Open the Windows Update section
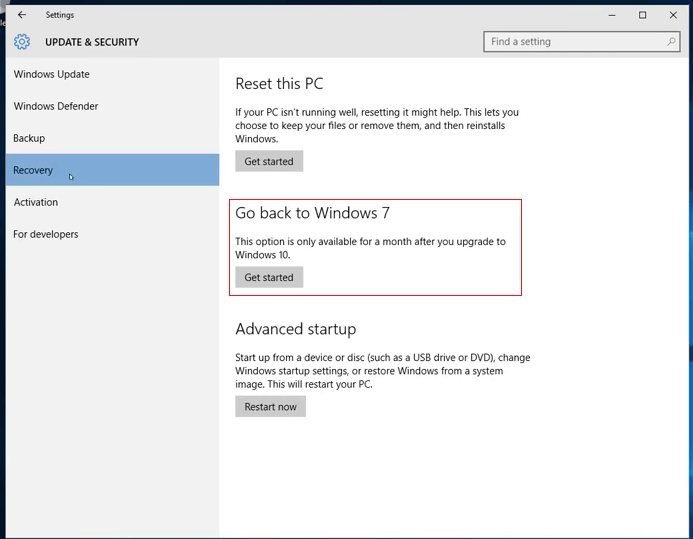The image size is (693, 539). (x=52, y=74)
